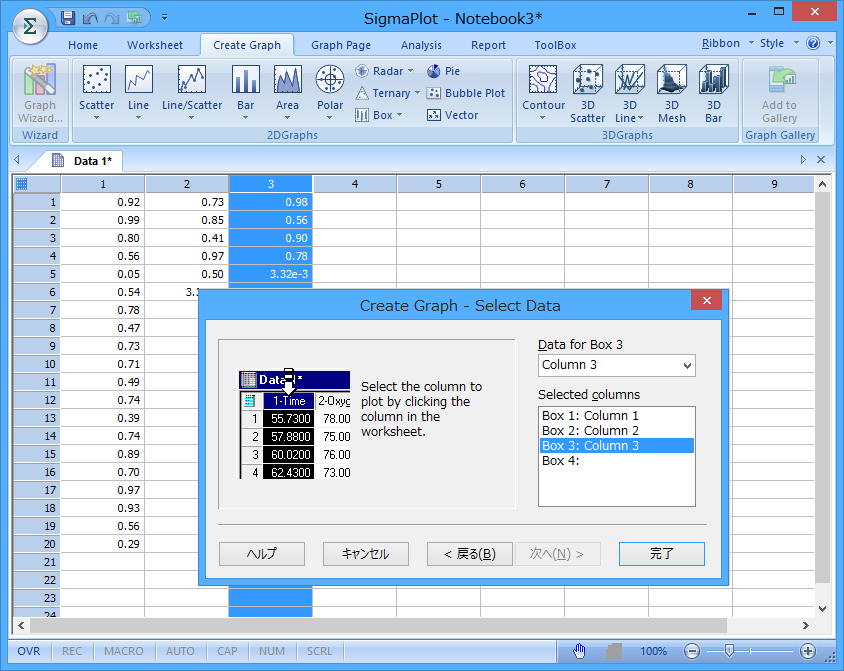
Task: Create a 3D Mesh graph
Action: pyautogui.click(x=672, y=94)
